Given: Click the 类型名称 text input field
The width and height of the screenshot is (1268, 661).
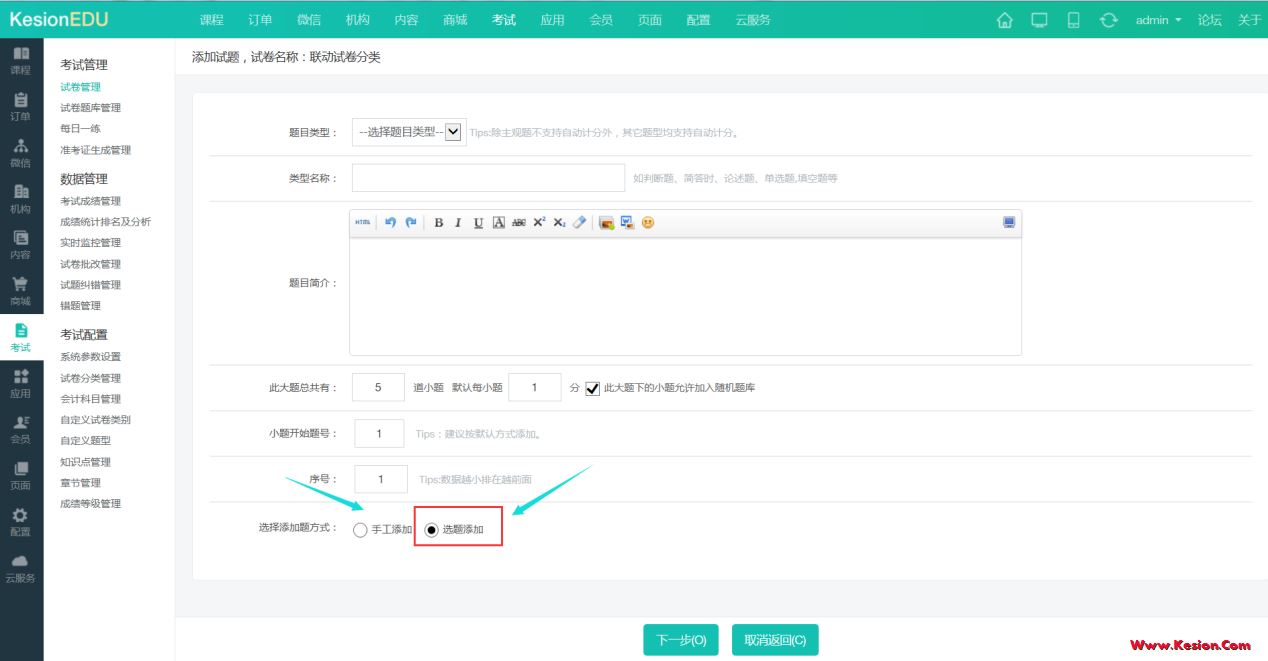Looking at the screenshot, I should [x=488, y=178].
